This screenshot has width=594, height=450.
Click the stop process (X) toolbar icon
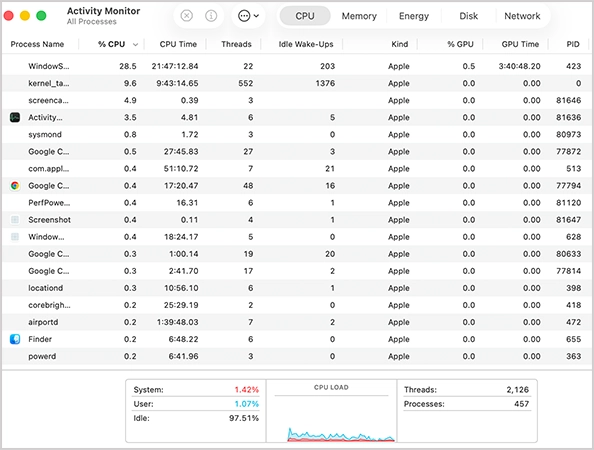[x=186, y=16]
